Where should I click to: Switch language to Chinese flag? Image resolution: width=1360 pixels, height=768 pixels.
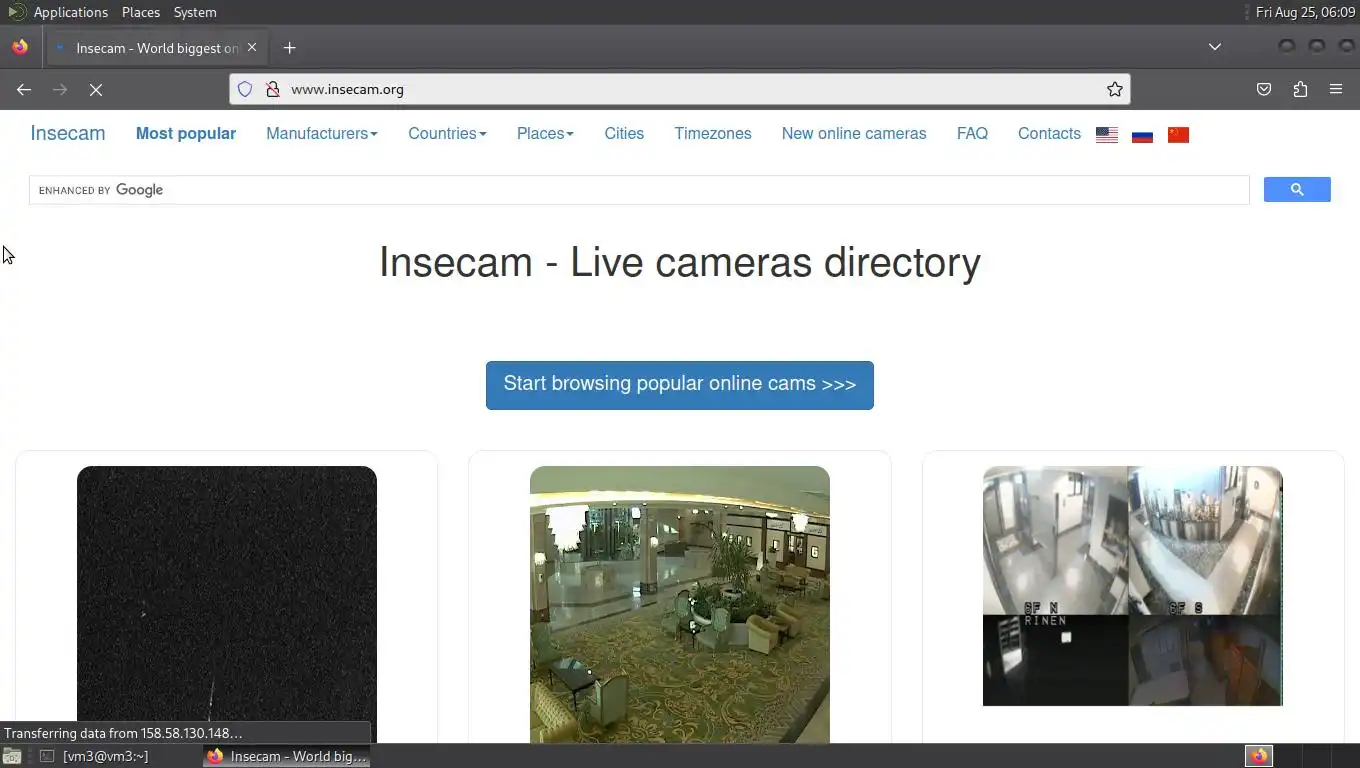click(x=1179, y=135)
